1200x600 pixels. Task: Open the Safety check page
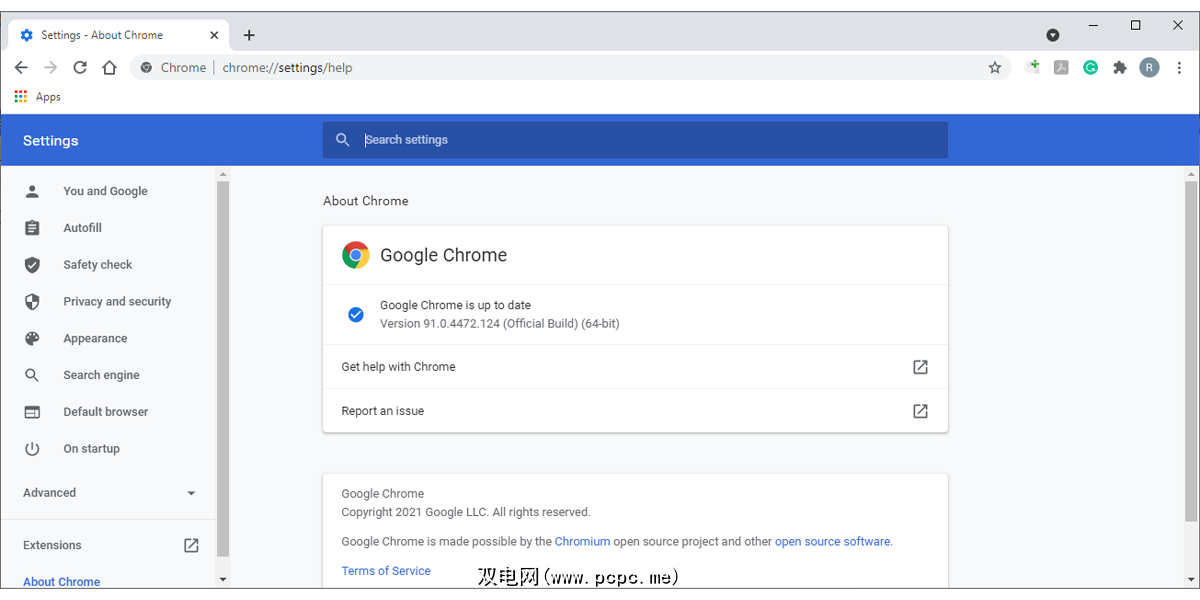(98, 265)
